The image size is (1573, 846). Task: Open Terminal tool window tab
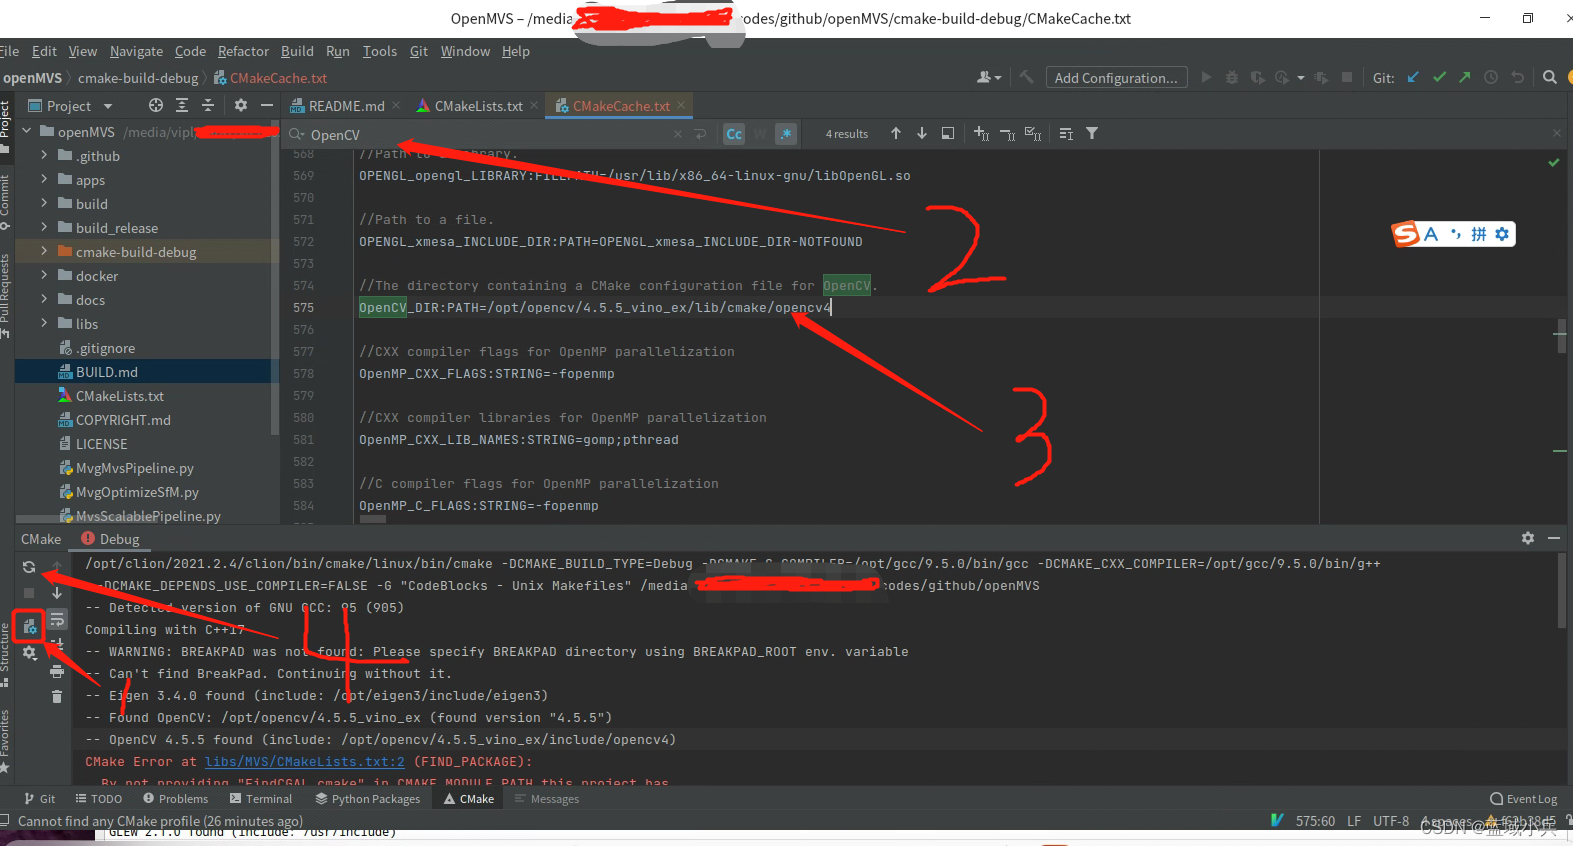(261, 799)
